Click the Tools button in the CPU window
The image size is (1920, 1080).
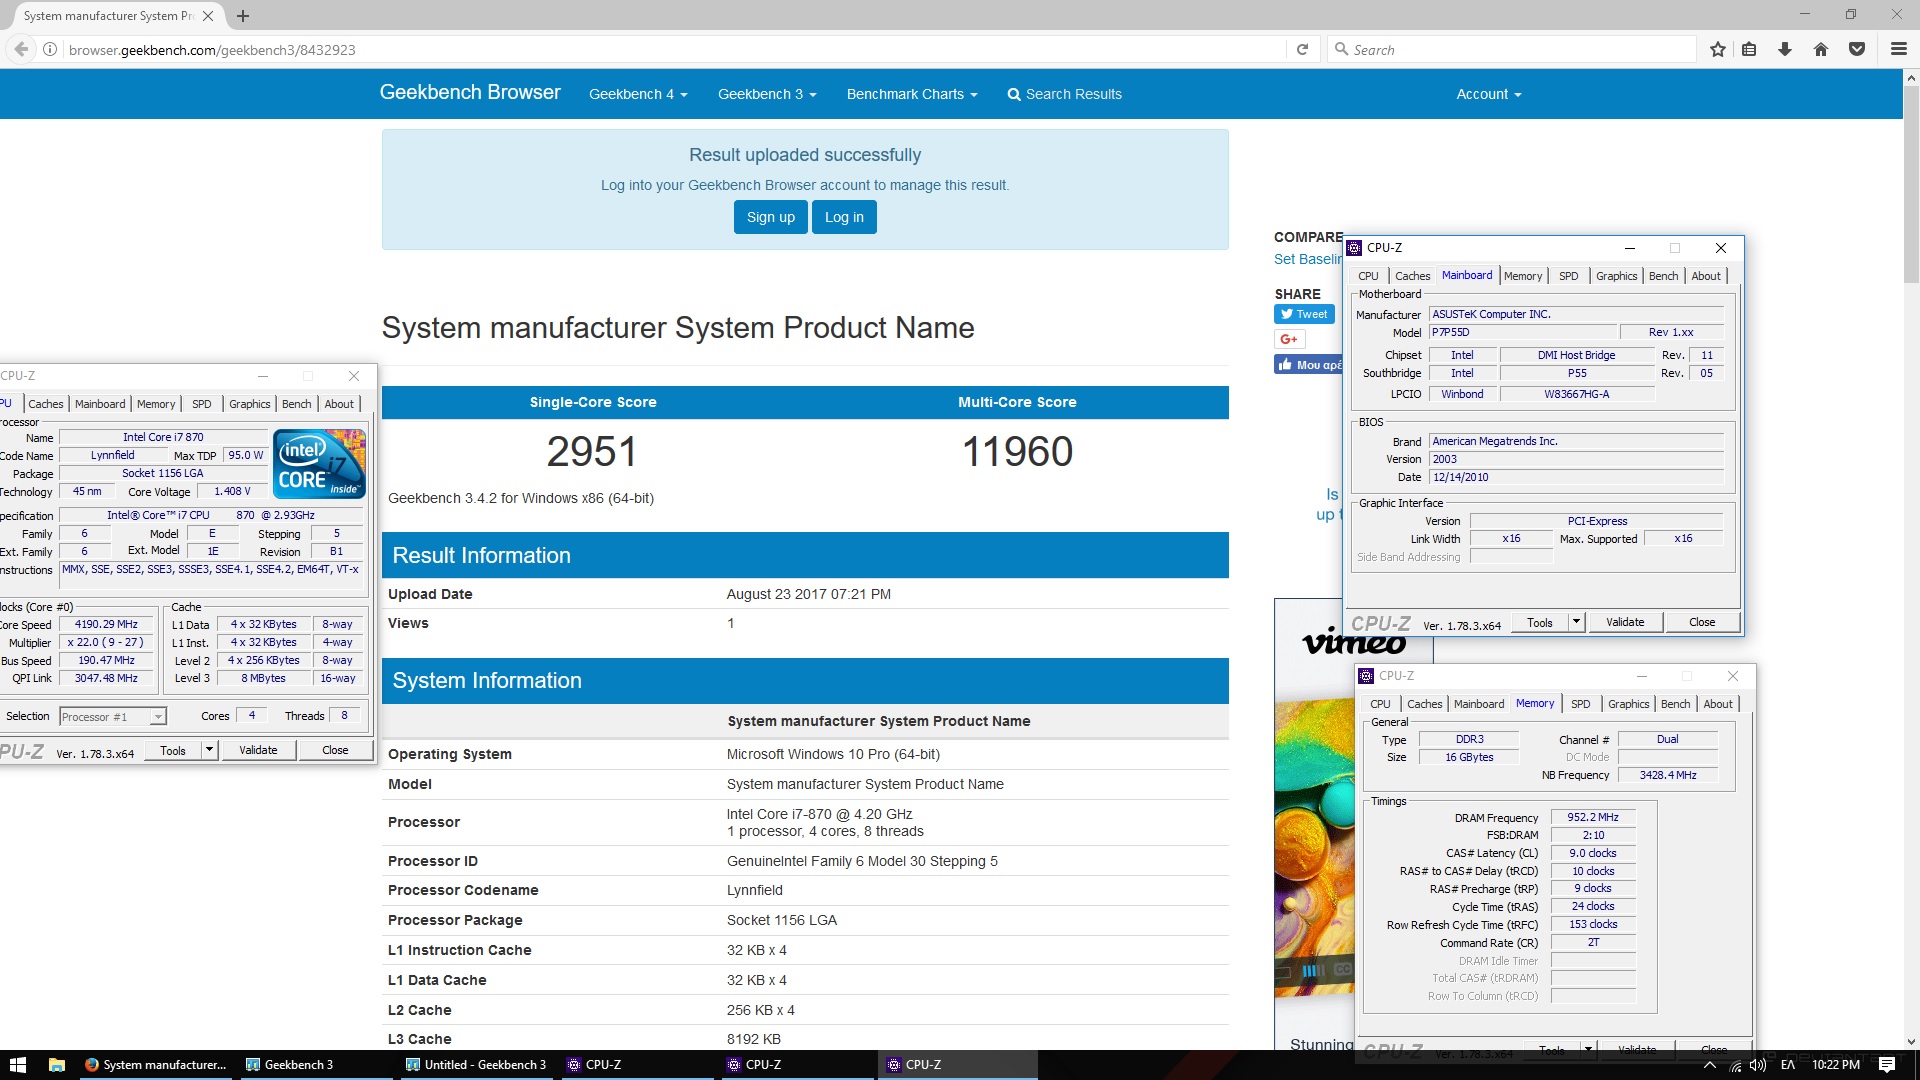pyautogui.click(x=173, y=750)
